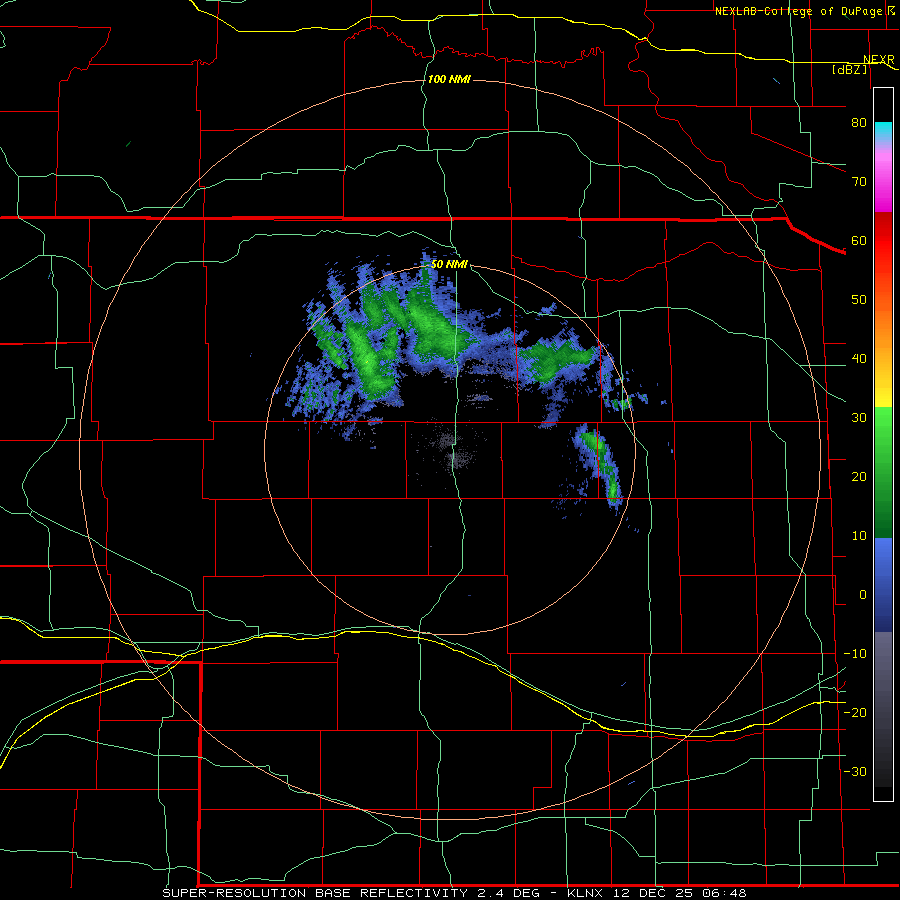Click the '50 NMI' range ring label
The height and width of the screenshot is (900, 900).
[449, 265]
